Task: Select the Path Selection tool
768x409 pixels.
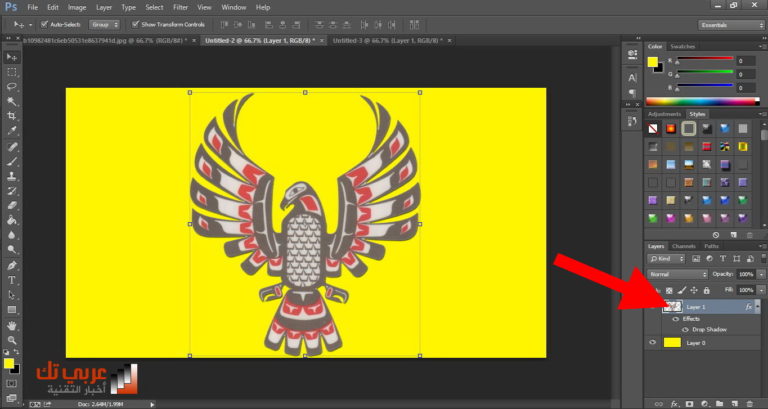Action: (x=12, y=295)
